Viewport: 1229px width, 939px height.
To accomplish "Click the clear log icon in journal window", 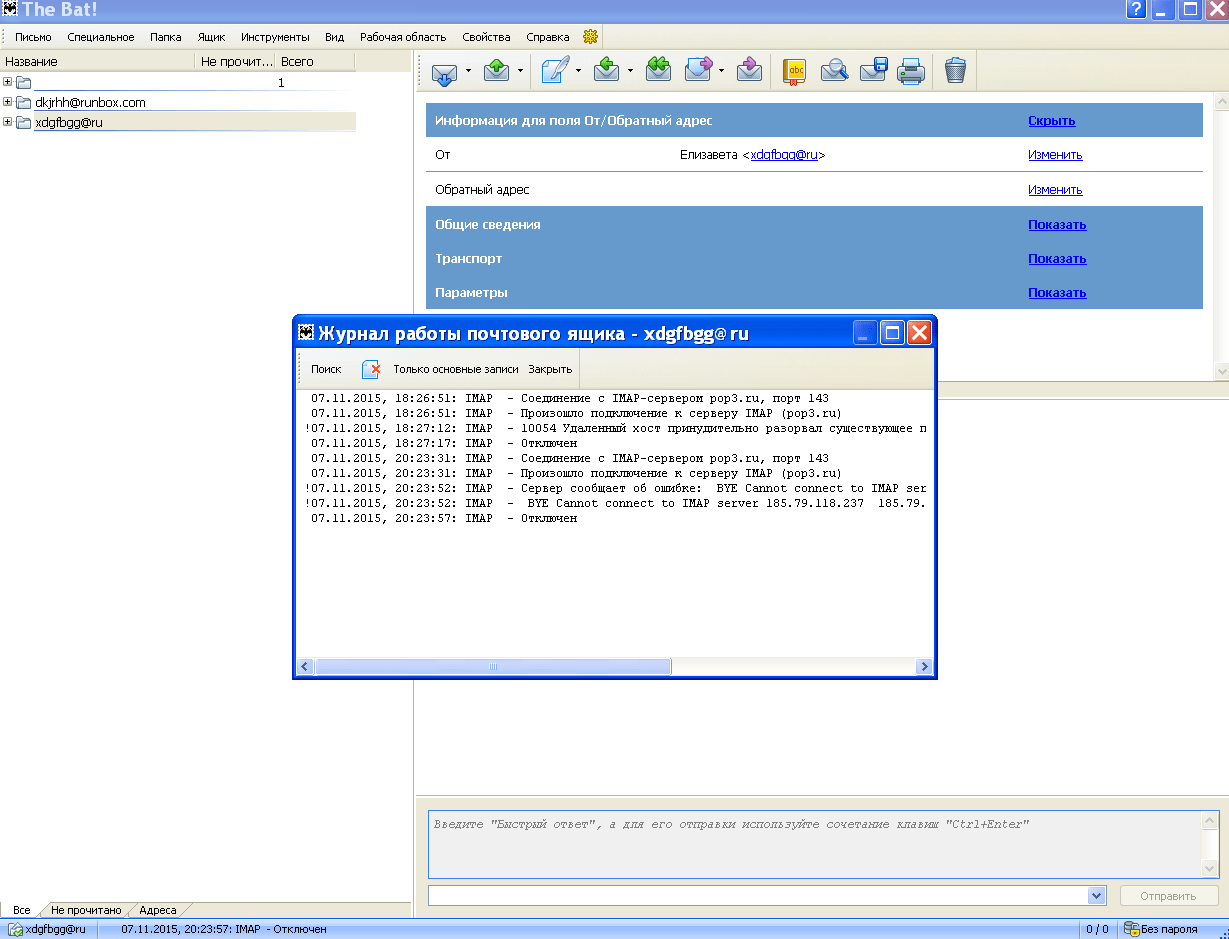I will [371, 369].
